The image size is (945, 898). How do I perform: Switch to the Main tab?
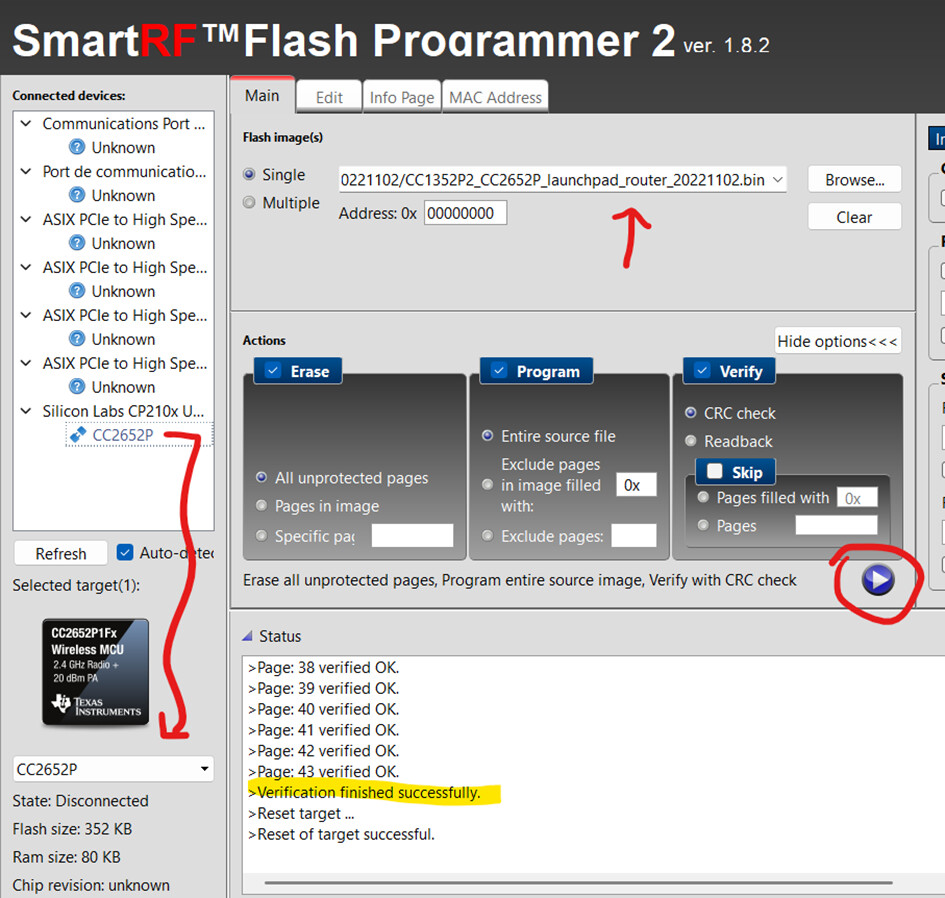click(x=262, y=96)
